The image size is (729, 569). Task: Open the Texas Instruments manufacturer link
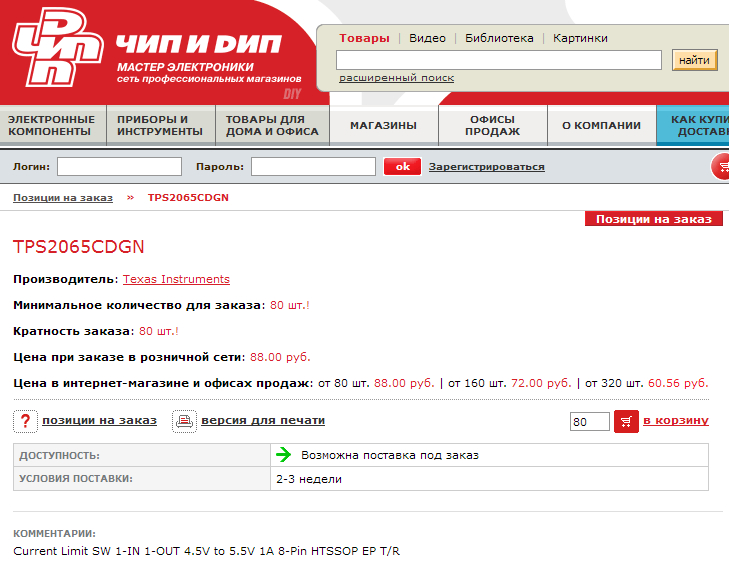click(x=176, y=279)
